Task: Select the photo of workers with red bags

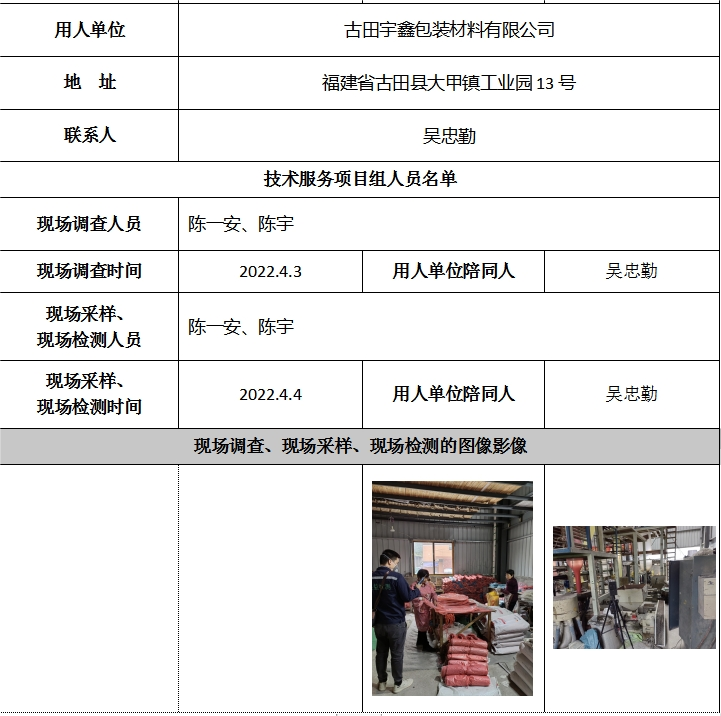Action: pos(452,588)
